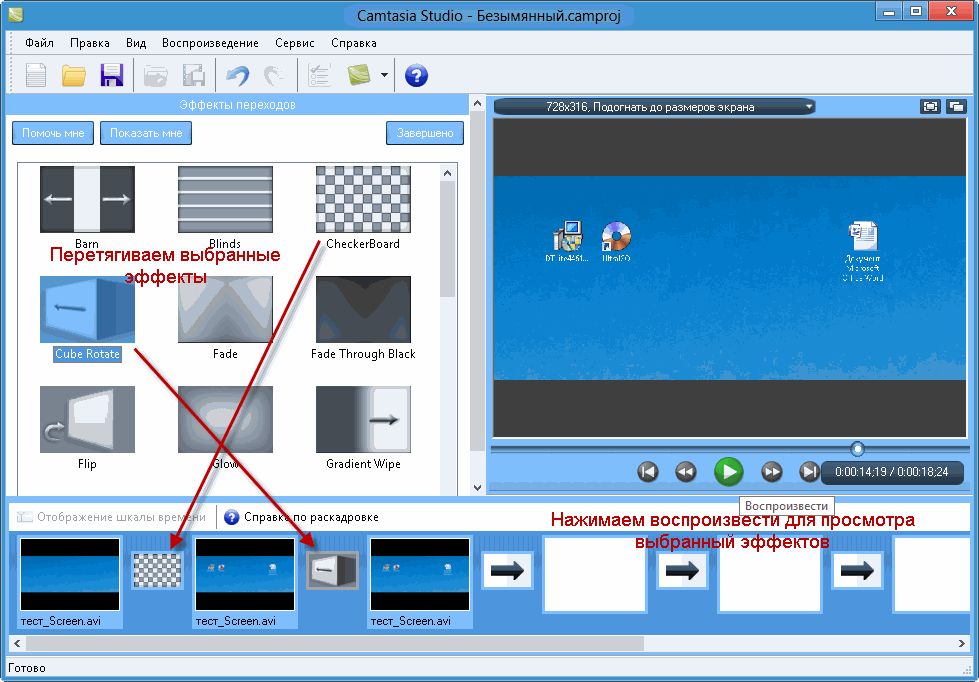Click the green play button

pyautogui.click(x=729, y=472)
